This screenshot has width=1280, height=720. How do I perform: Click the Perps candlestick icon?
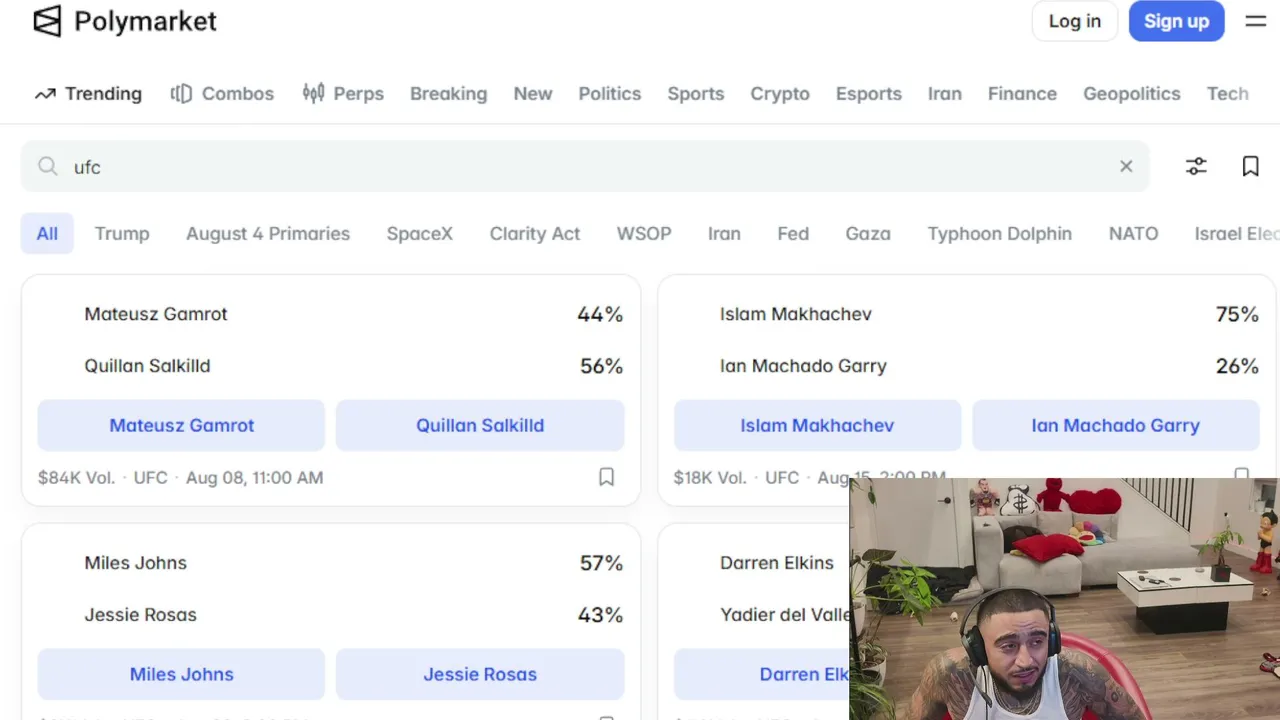(313, 94)
